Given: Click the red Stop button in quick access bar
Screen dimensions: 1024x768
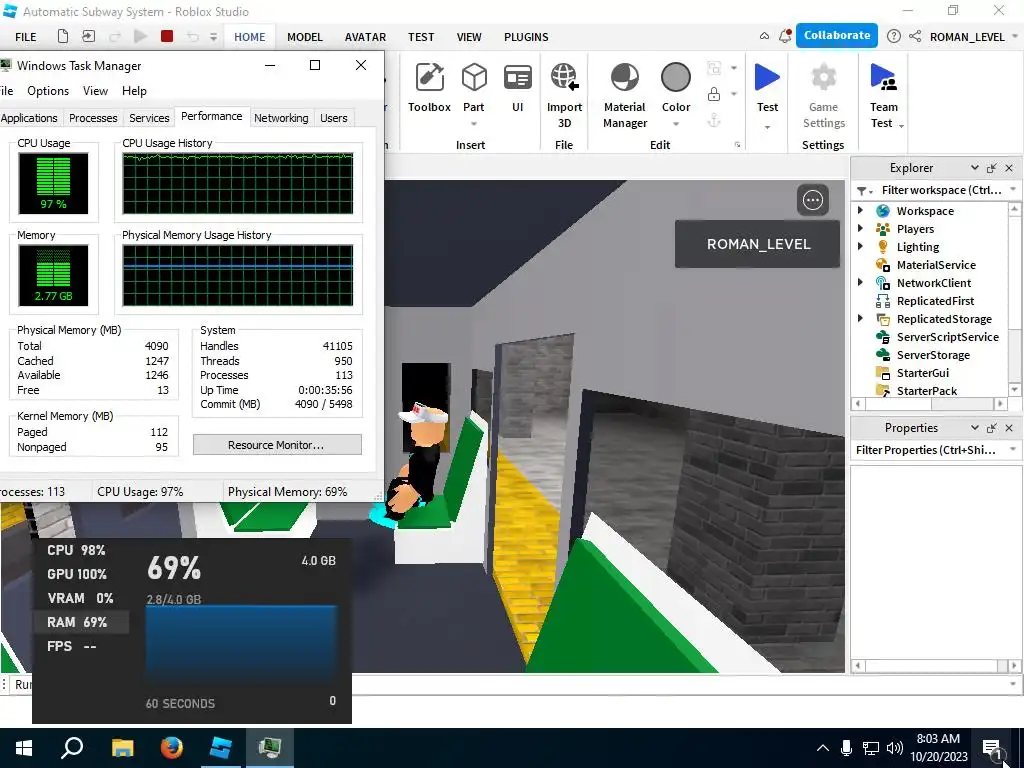Looking at the screenshot, I should (x=167, y=36).
